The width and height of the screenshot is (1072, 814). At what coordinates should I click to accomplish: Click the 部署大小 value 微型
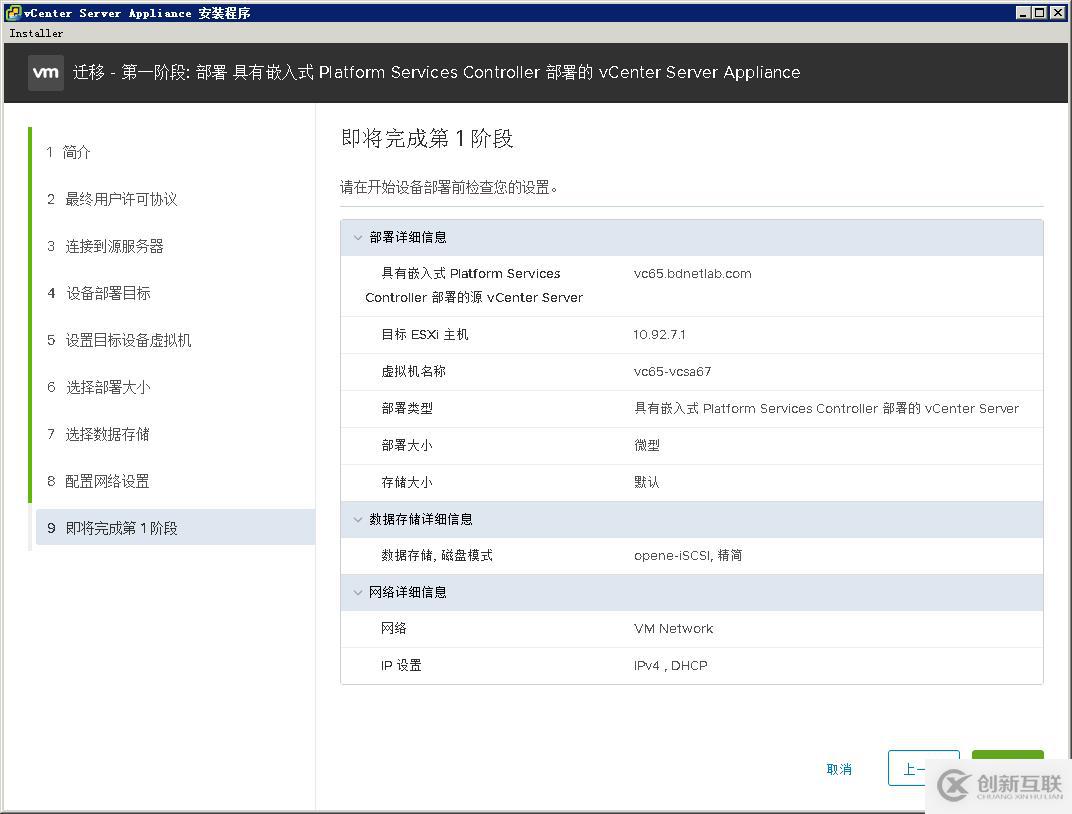(647, 446)
